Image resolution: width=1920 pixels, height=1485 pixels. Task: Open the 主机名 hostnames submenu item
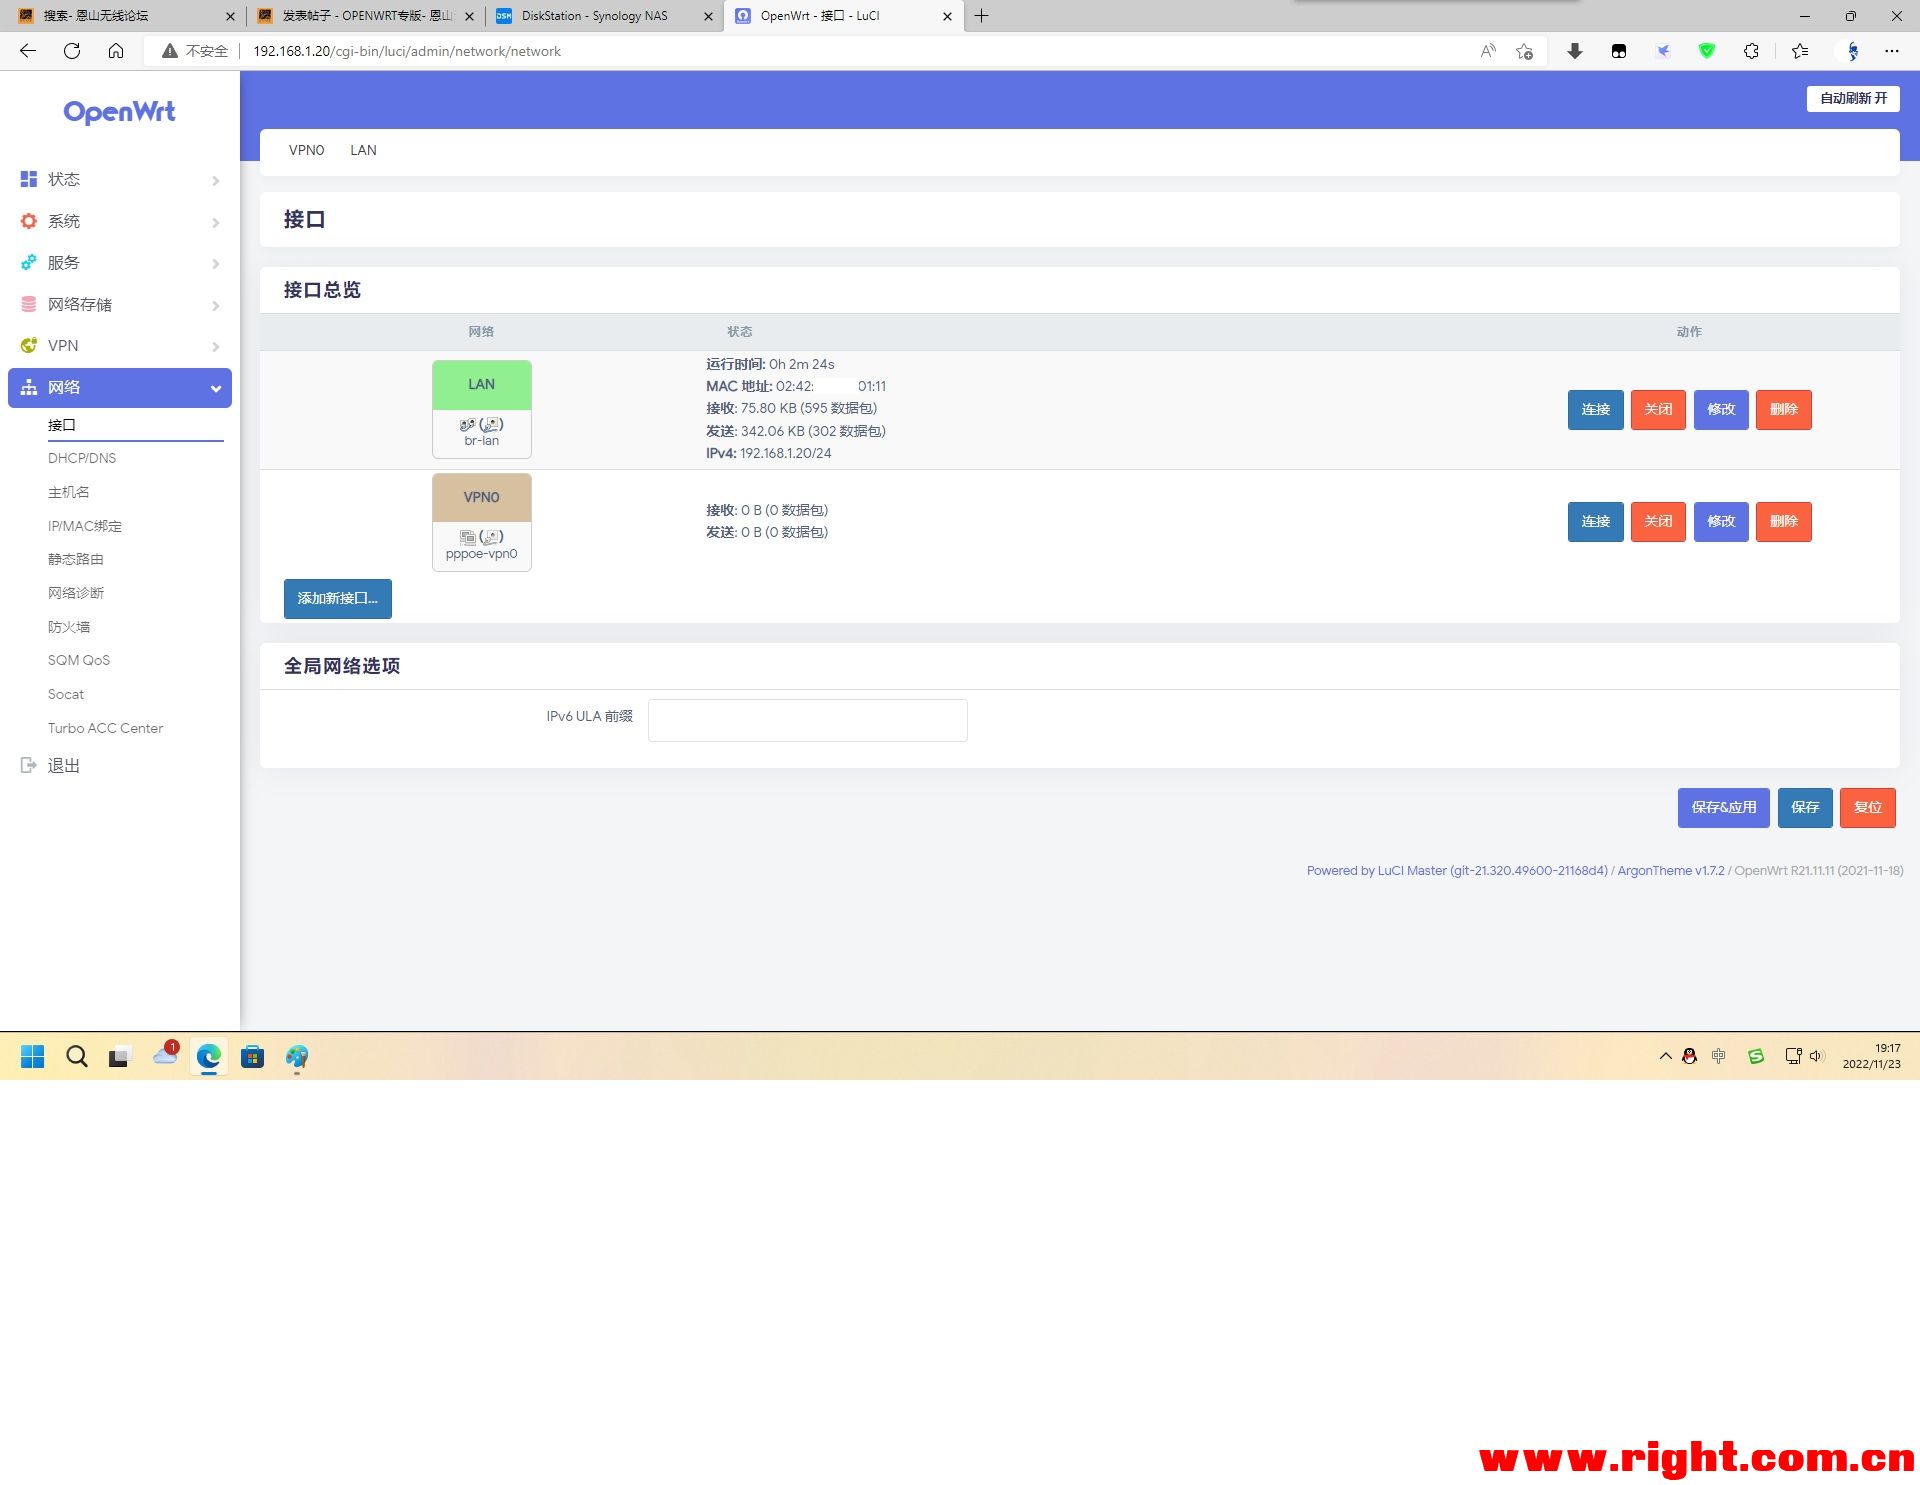click(69, 492)
